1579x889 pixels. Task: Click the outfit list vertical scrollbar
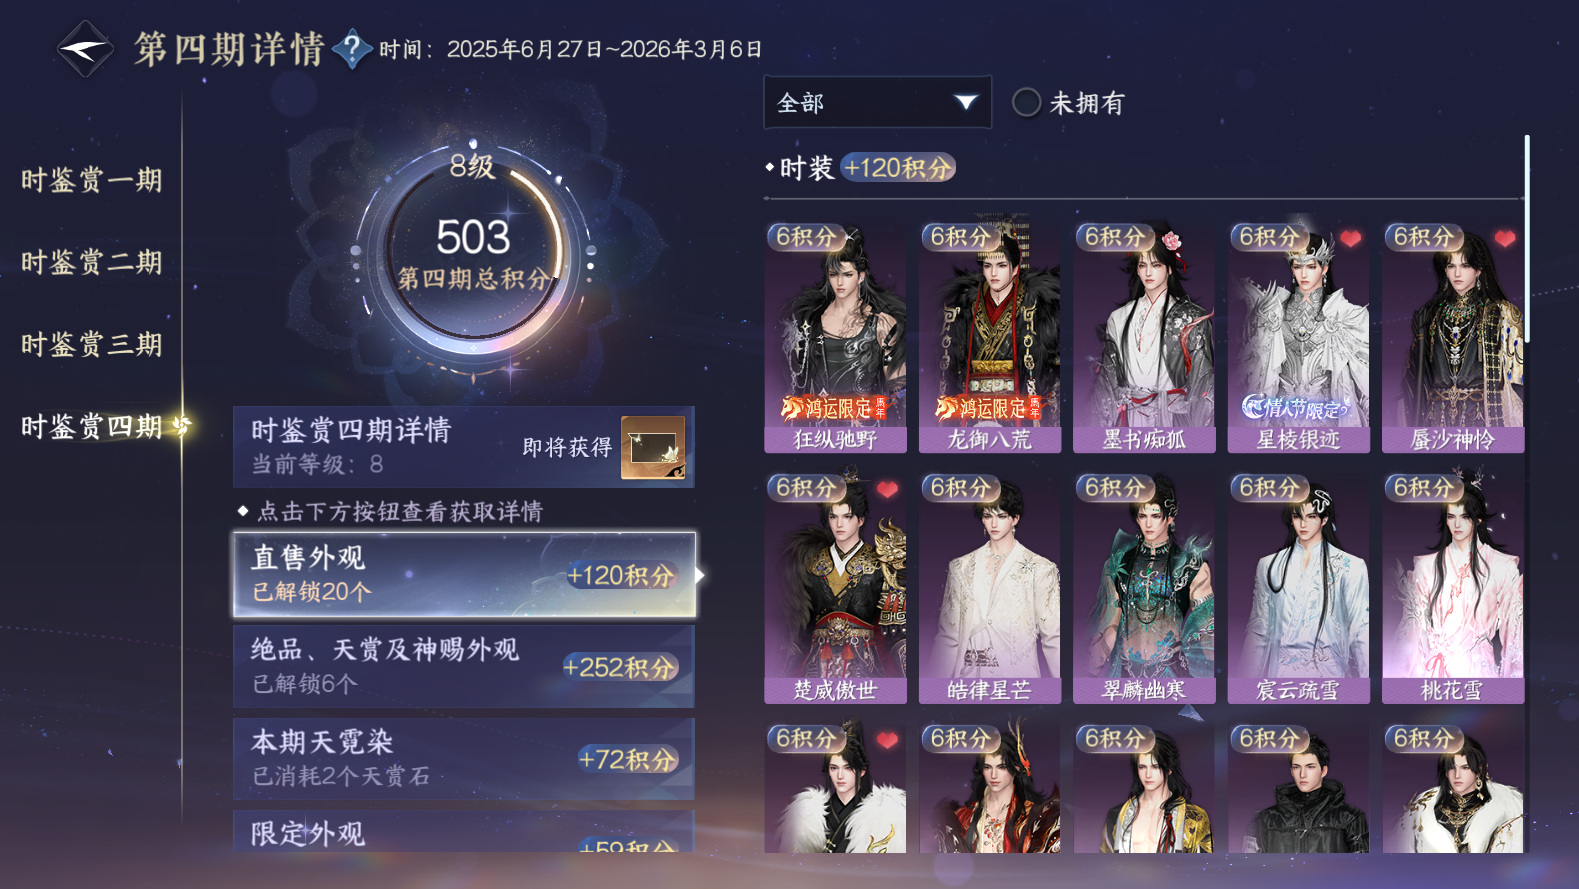[1526, 239]
